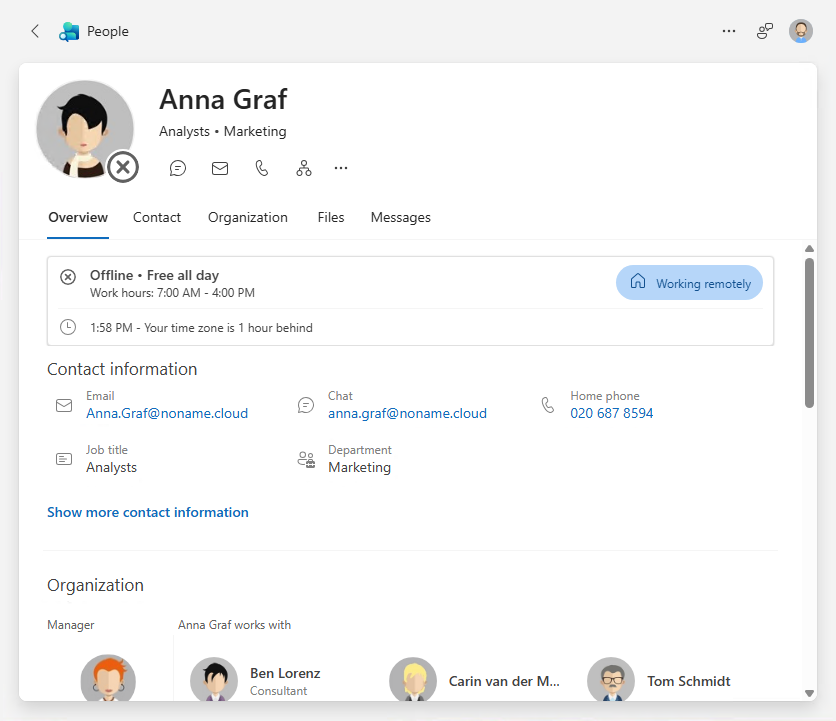Go back using the back arrow
Screen dimensions: 836x721
pos(34,31)
